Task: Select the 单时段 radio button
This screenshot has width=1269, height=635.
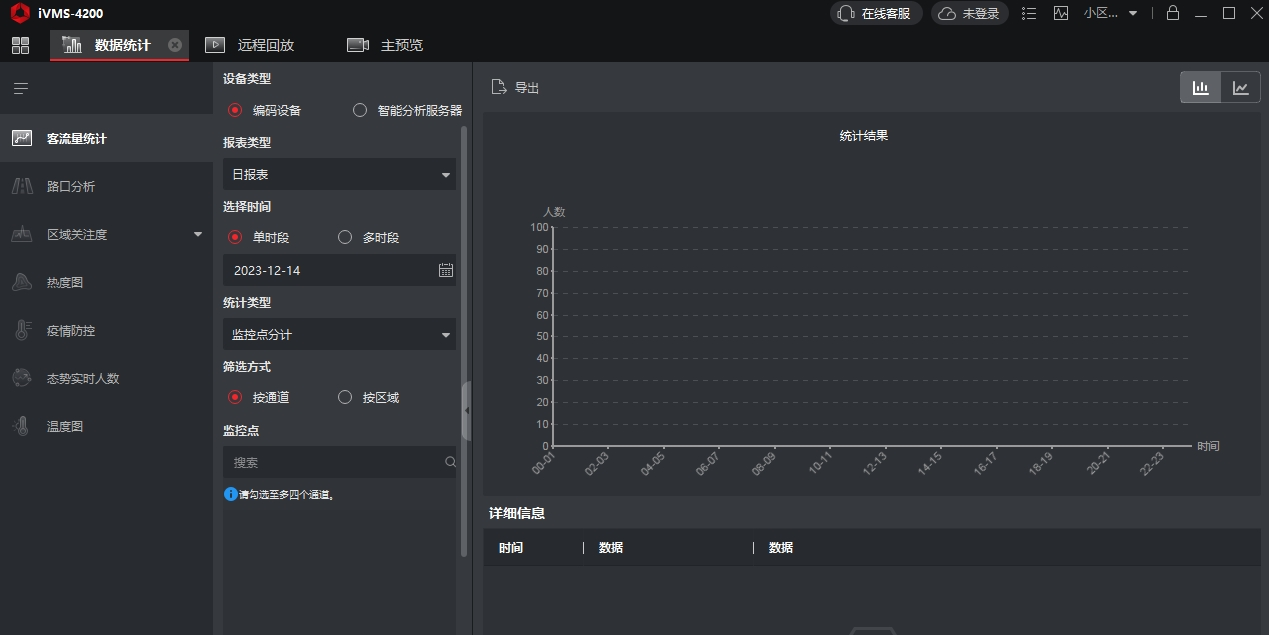Action: coord(235,237)
